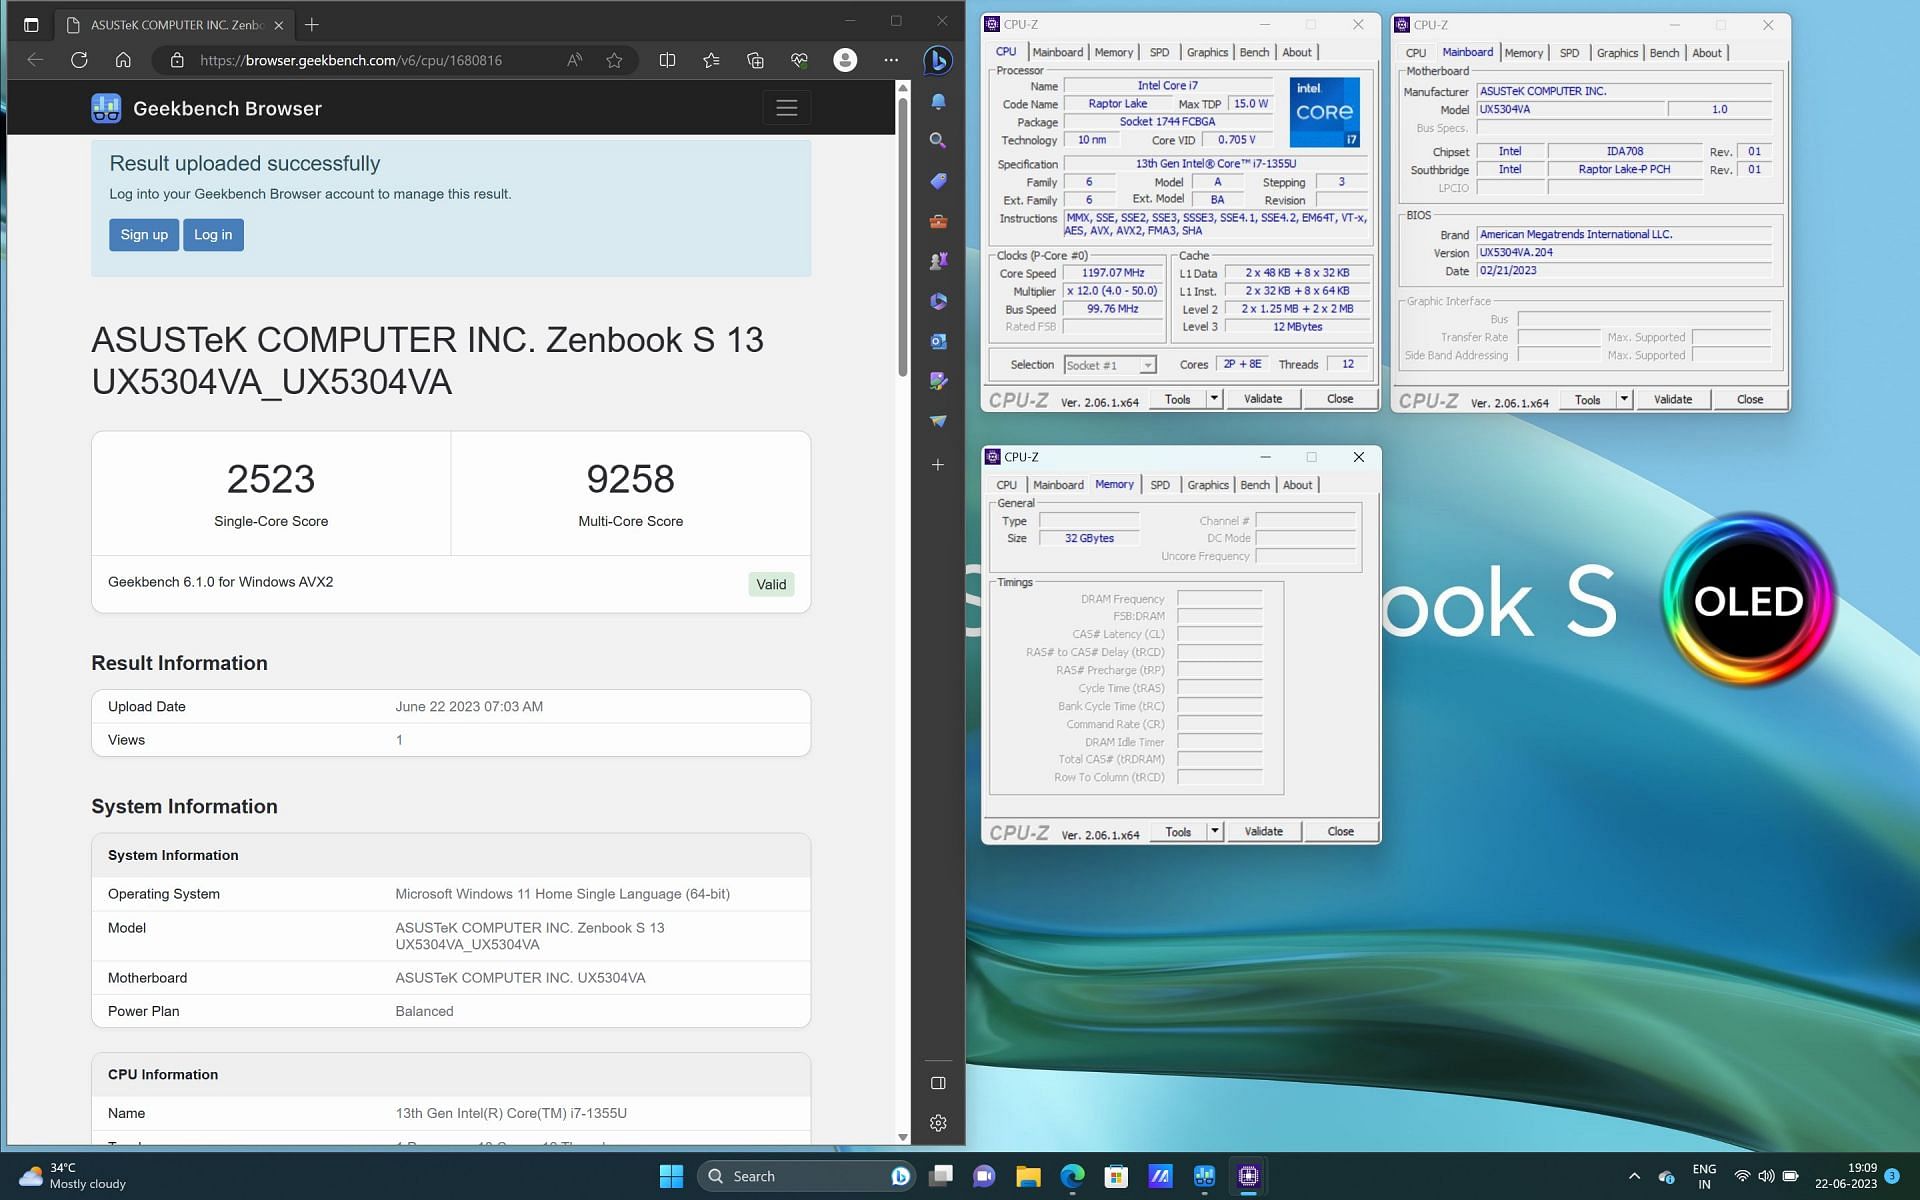Viewport: 1920px width, 1200px height.
Task: Switch to SPD tab in CPU-Z CPU window
Action: click(x=1159, y=52)
